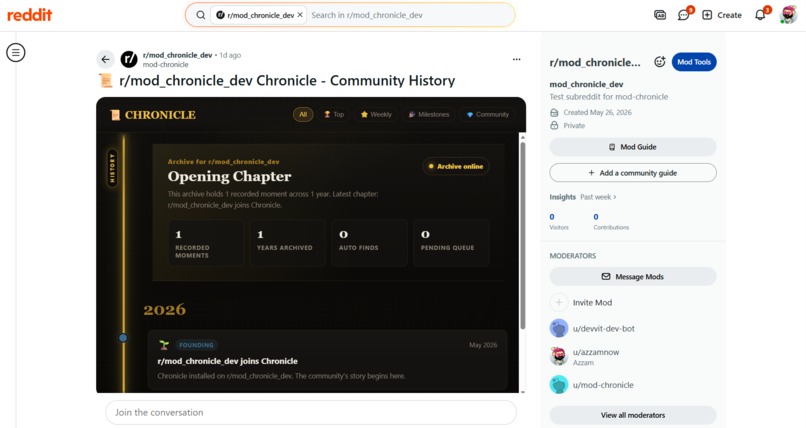This screenshot has height=428, width=806.
Task: Open Mod Tools
Action: point(694,62)
